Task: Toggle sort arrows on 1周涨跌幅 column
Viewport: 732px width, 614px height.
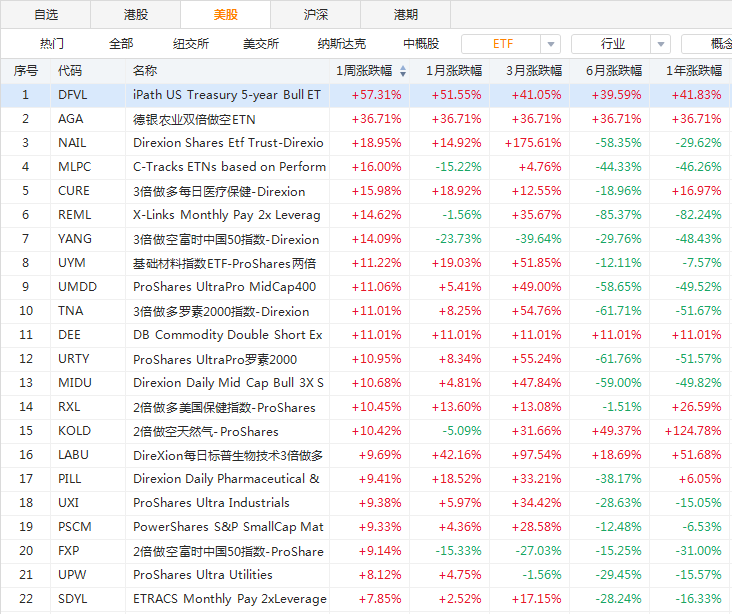Action: click(x=403, y=71)
